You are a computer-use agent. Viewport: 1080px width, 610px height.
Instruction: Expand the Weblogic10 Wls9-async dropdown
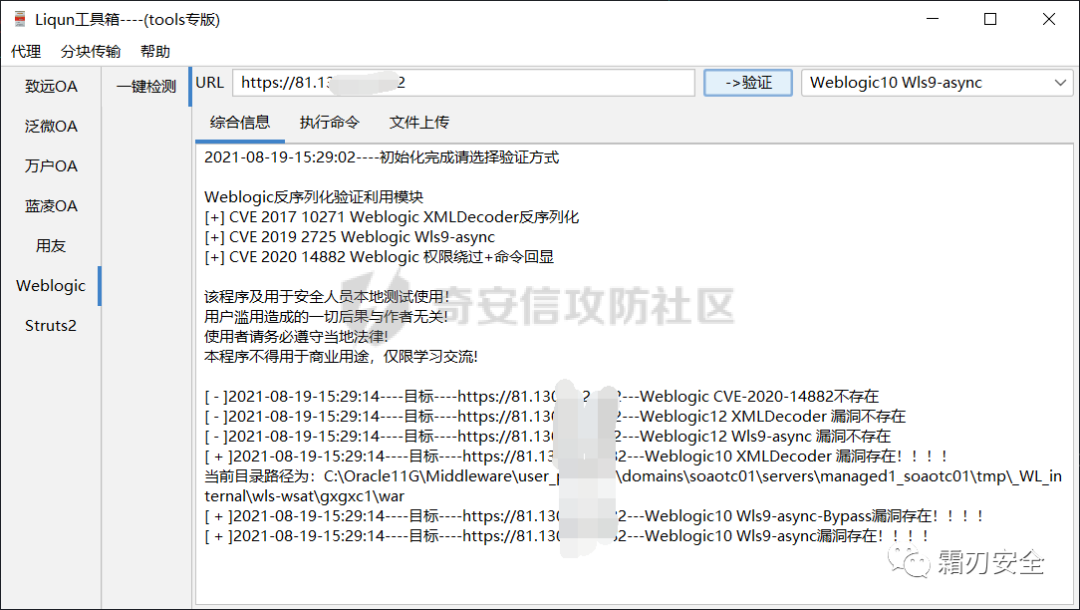(937, 83)
